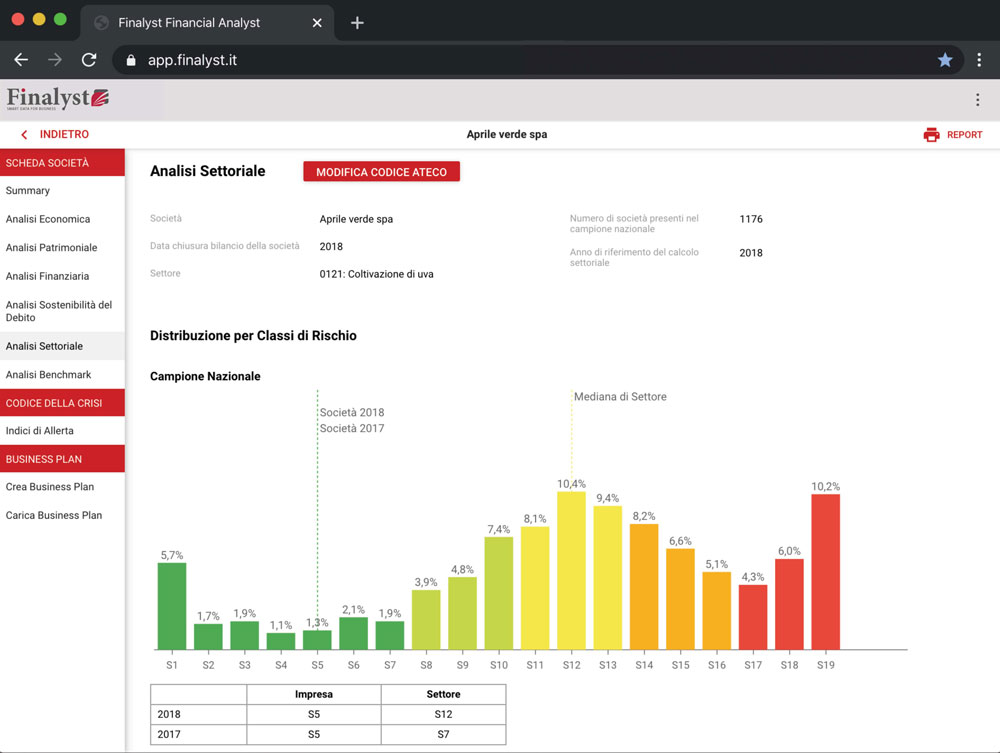This screenshot has width=1000, height=753.
Task: Bookmark page with the star icon
Action: click(x=944, y=60)
